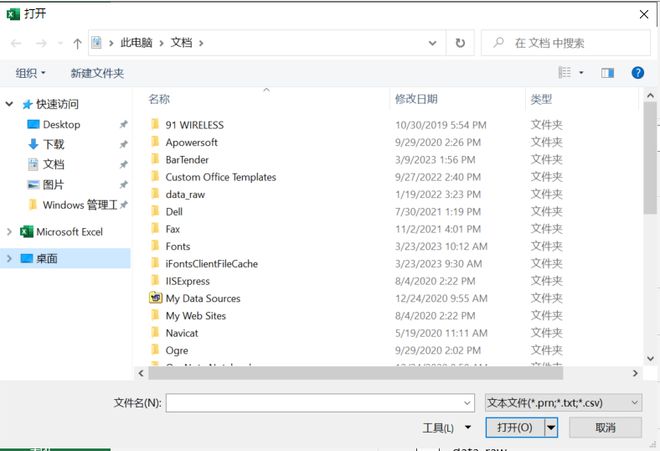
Task: Select the Dell folder
Action: point(174,212)
